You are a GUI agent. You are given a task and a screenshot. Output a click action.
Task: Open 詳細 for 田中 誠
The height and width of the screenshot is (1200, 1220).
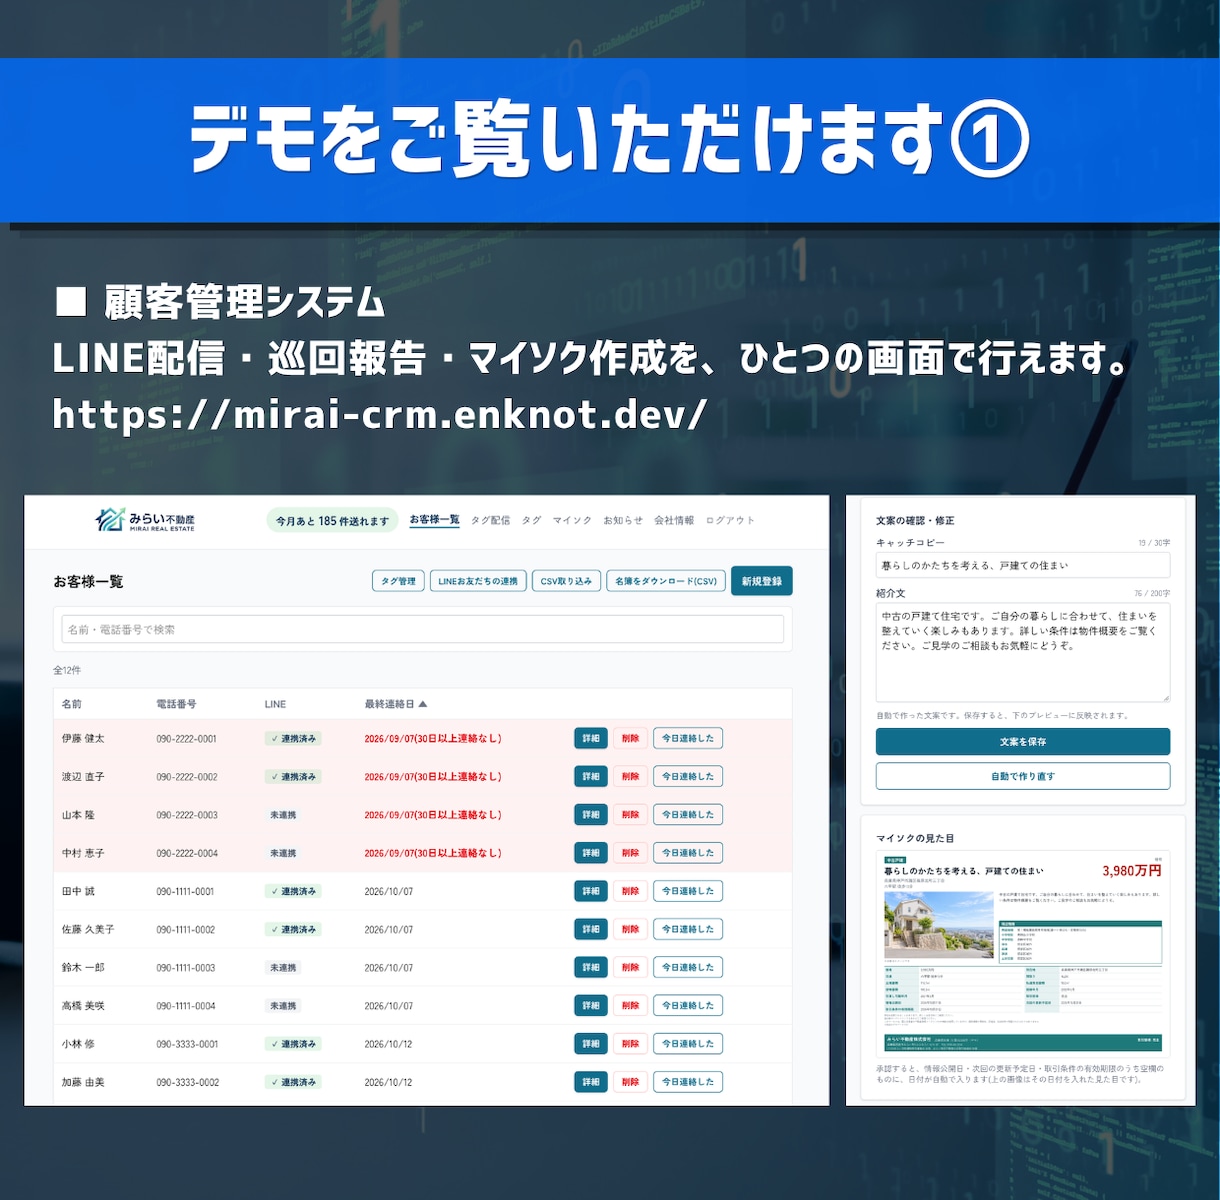[591, 891]
